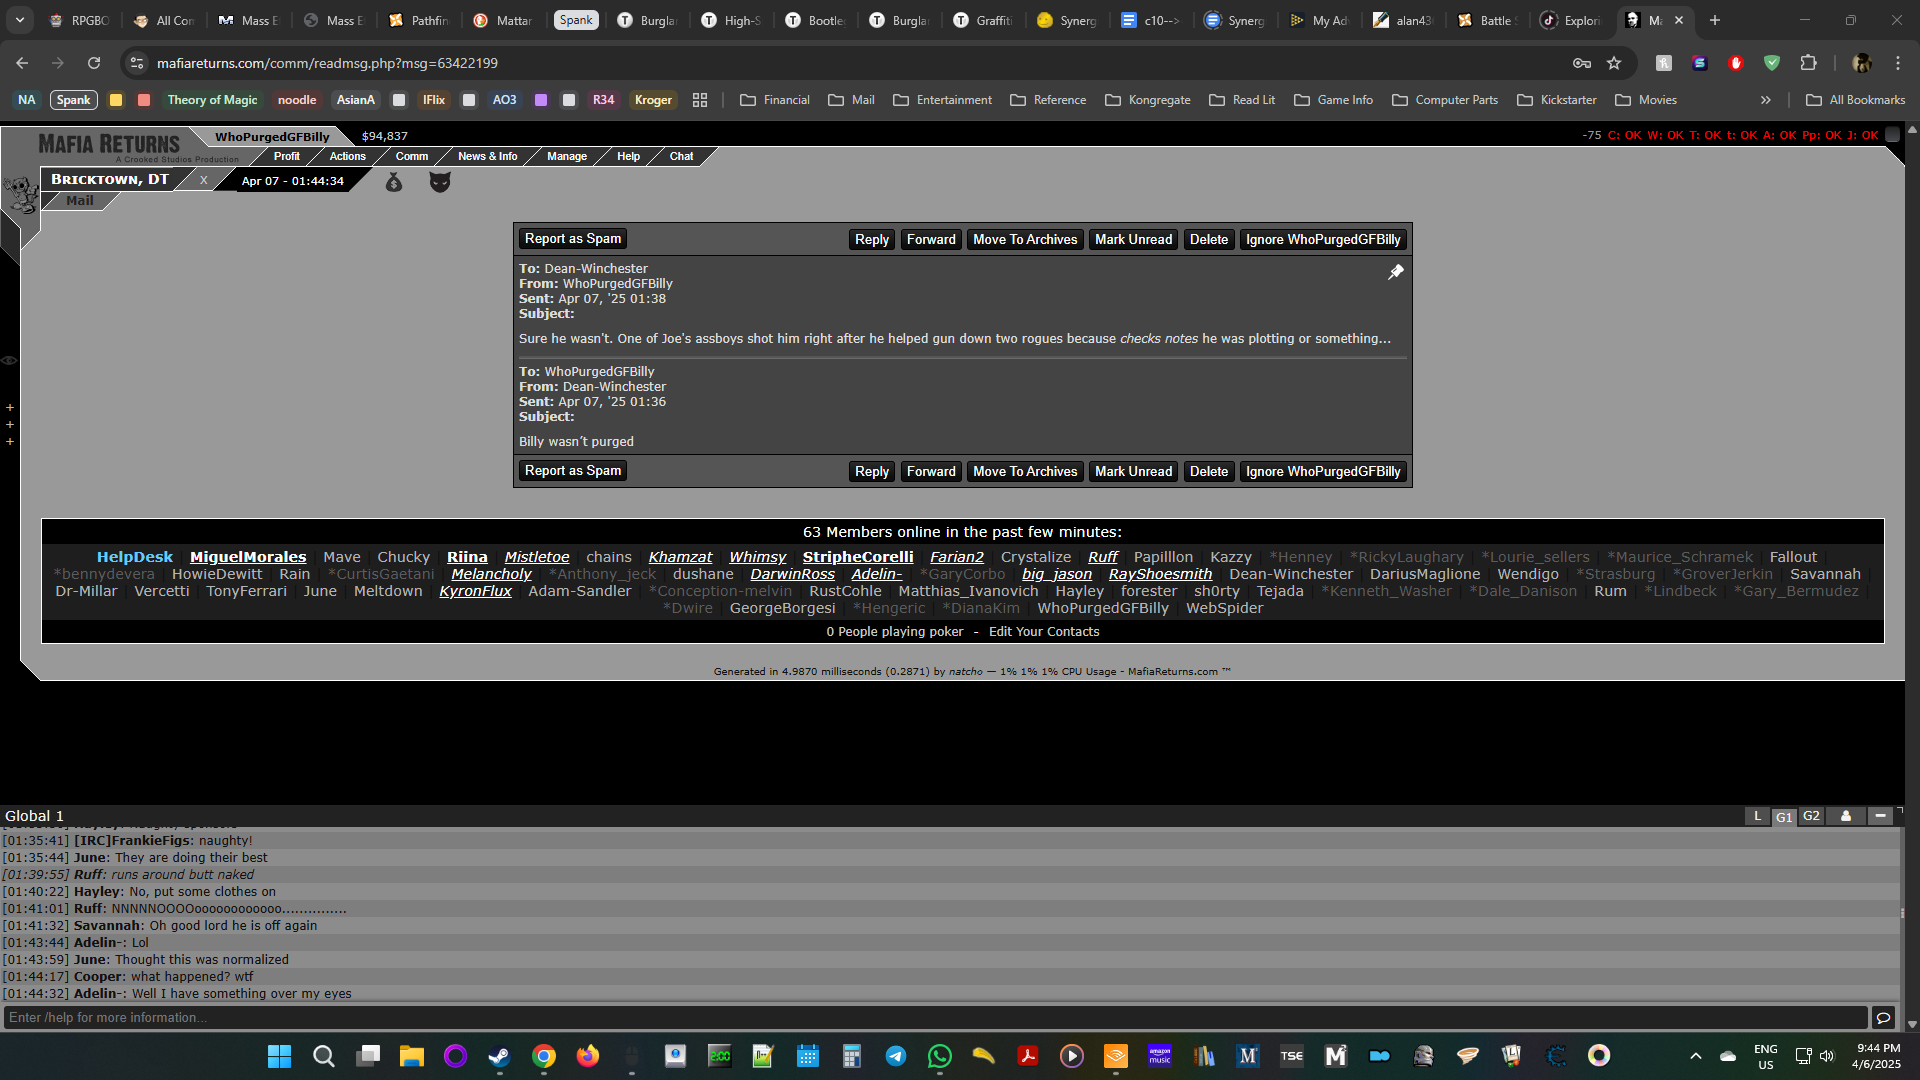Click the chat message input field
The width and height of the screenshot is (1920, 1080).
(936, 1018)
